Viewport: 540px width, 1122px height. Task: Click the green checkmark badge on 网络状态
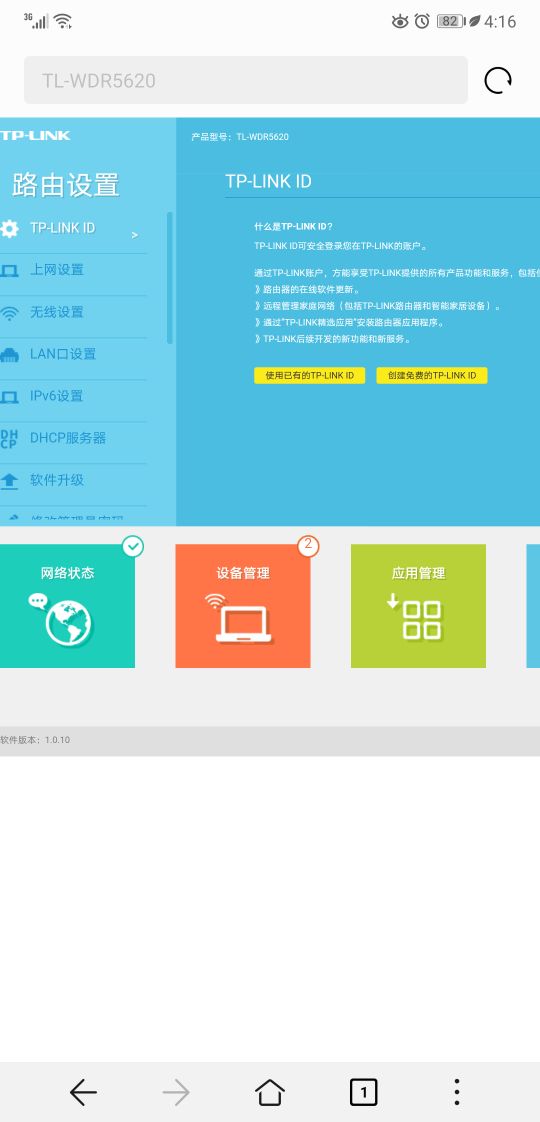click(133, 547)
